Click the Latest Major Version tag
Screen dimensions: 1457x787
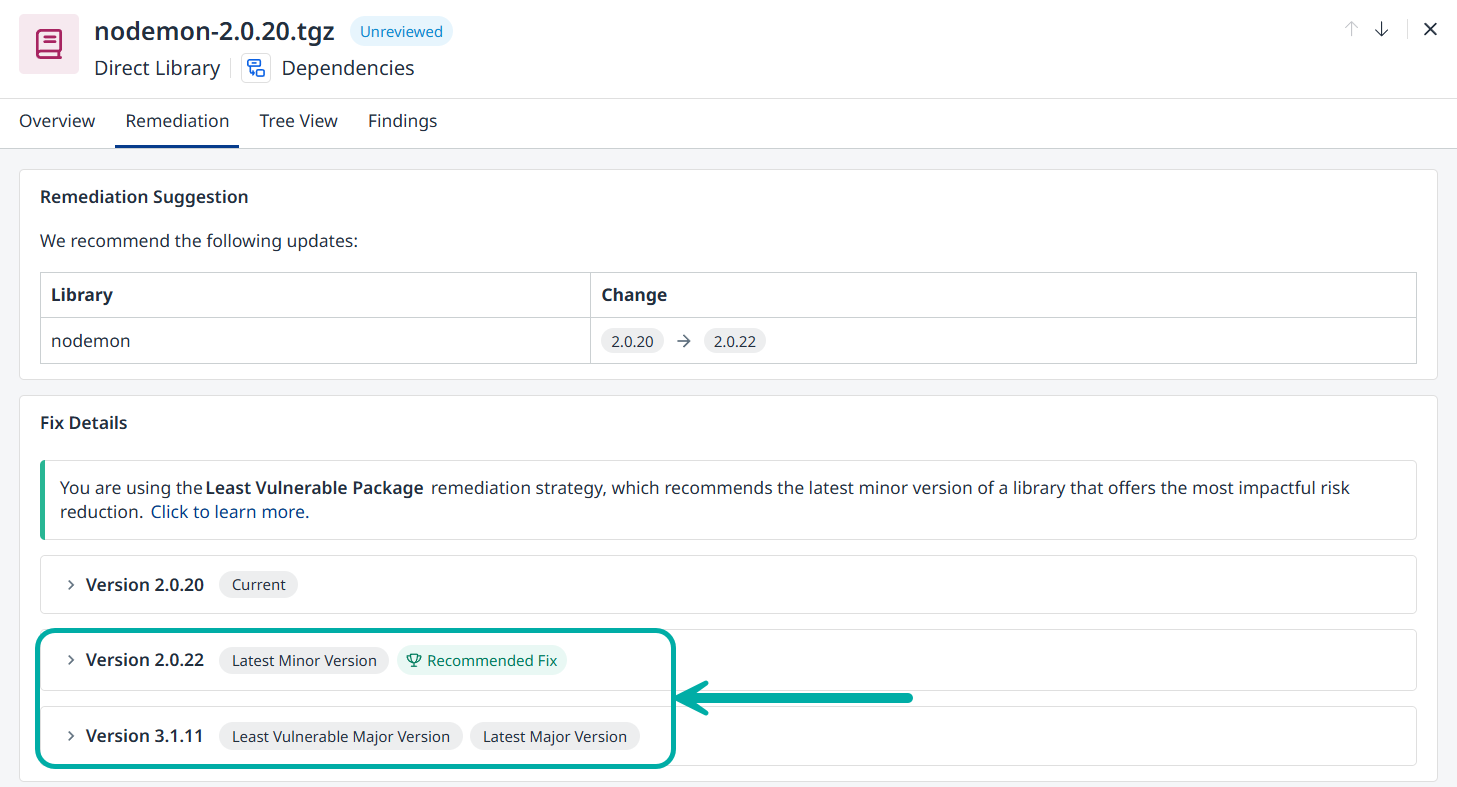554,737
